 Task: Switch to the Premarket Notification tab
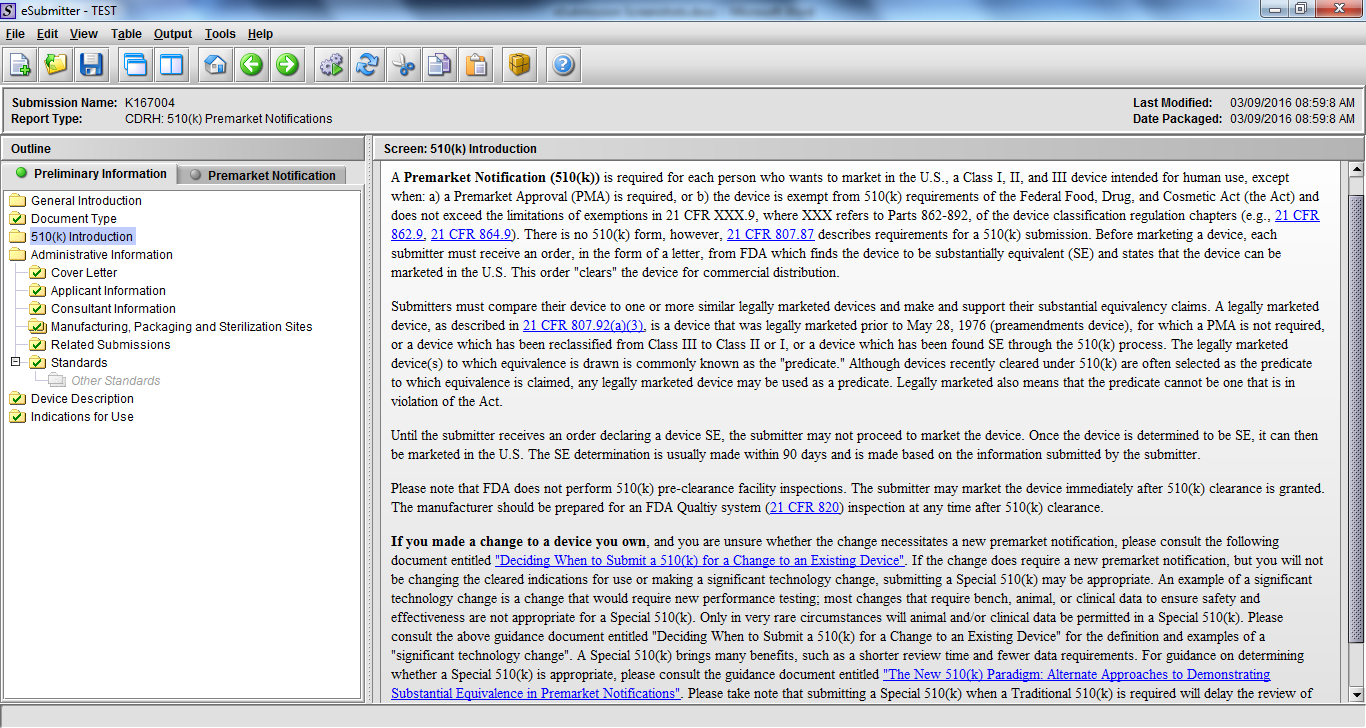tap(264, 175)
